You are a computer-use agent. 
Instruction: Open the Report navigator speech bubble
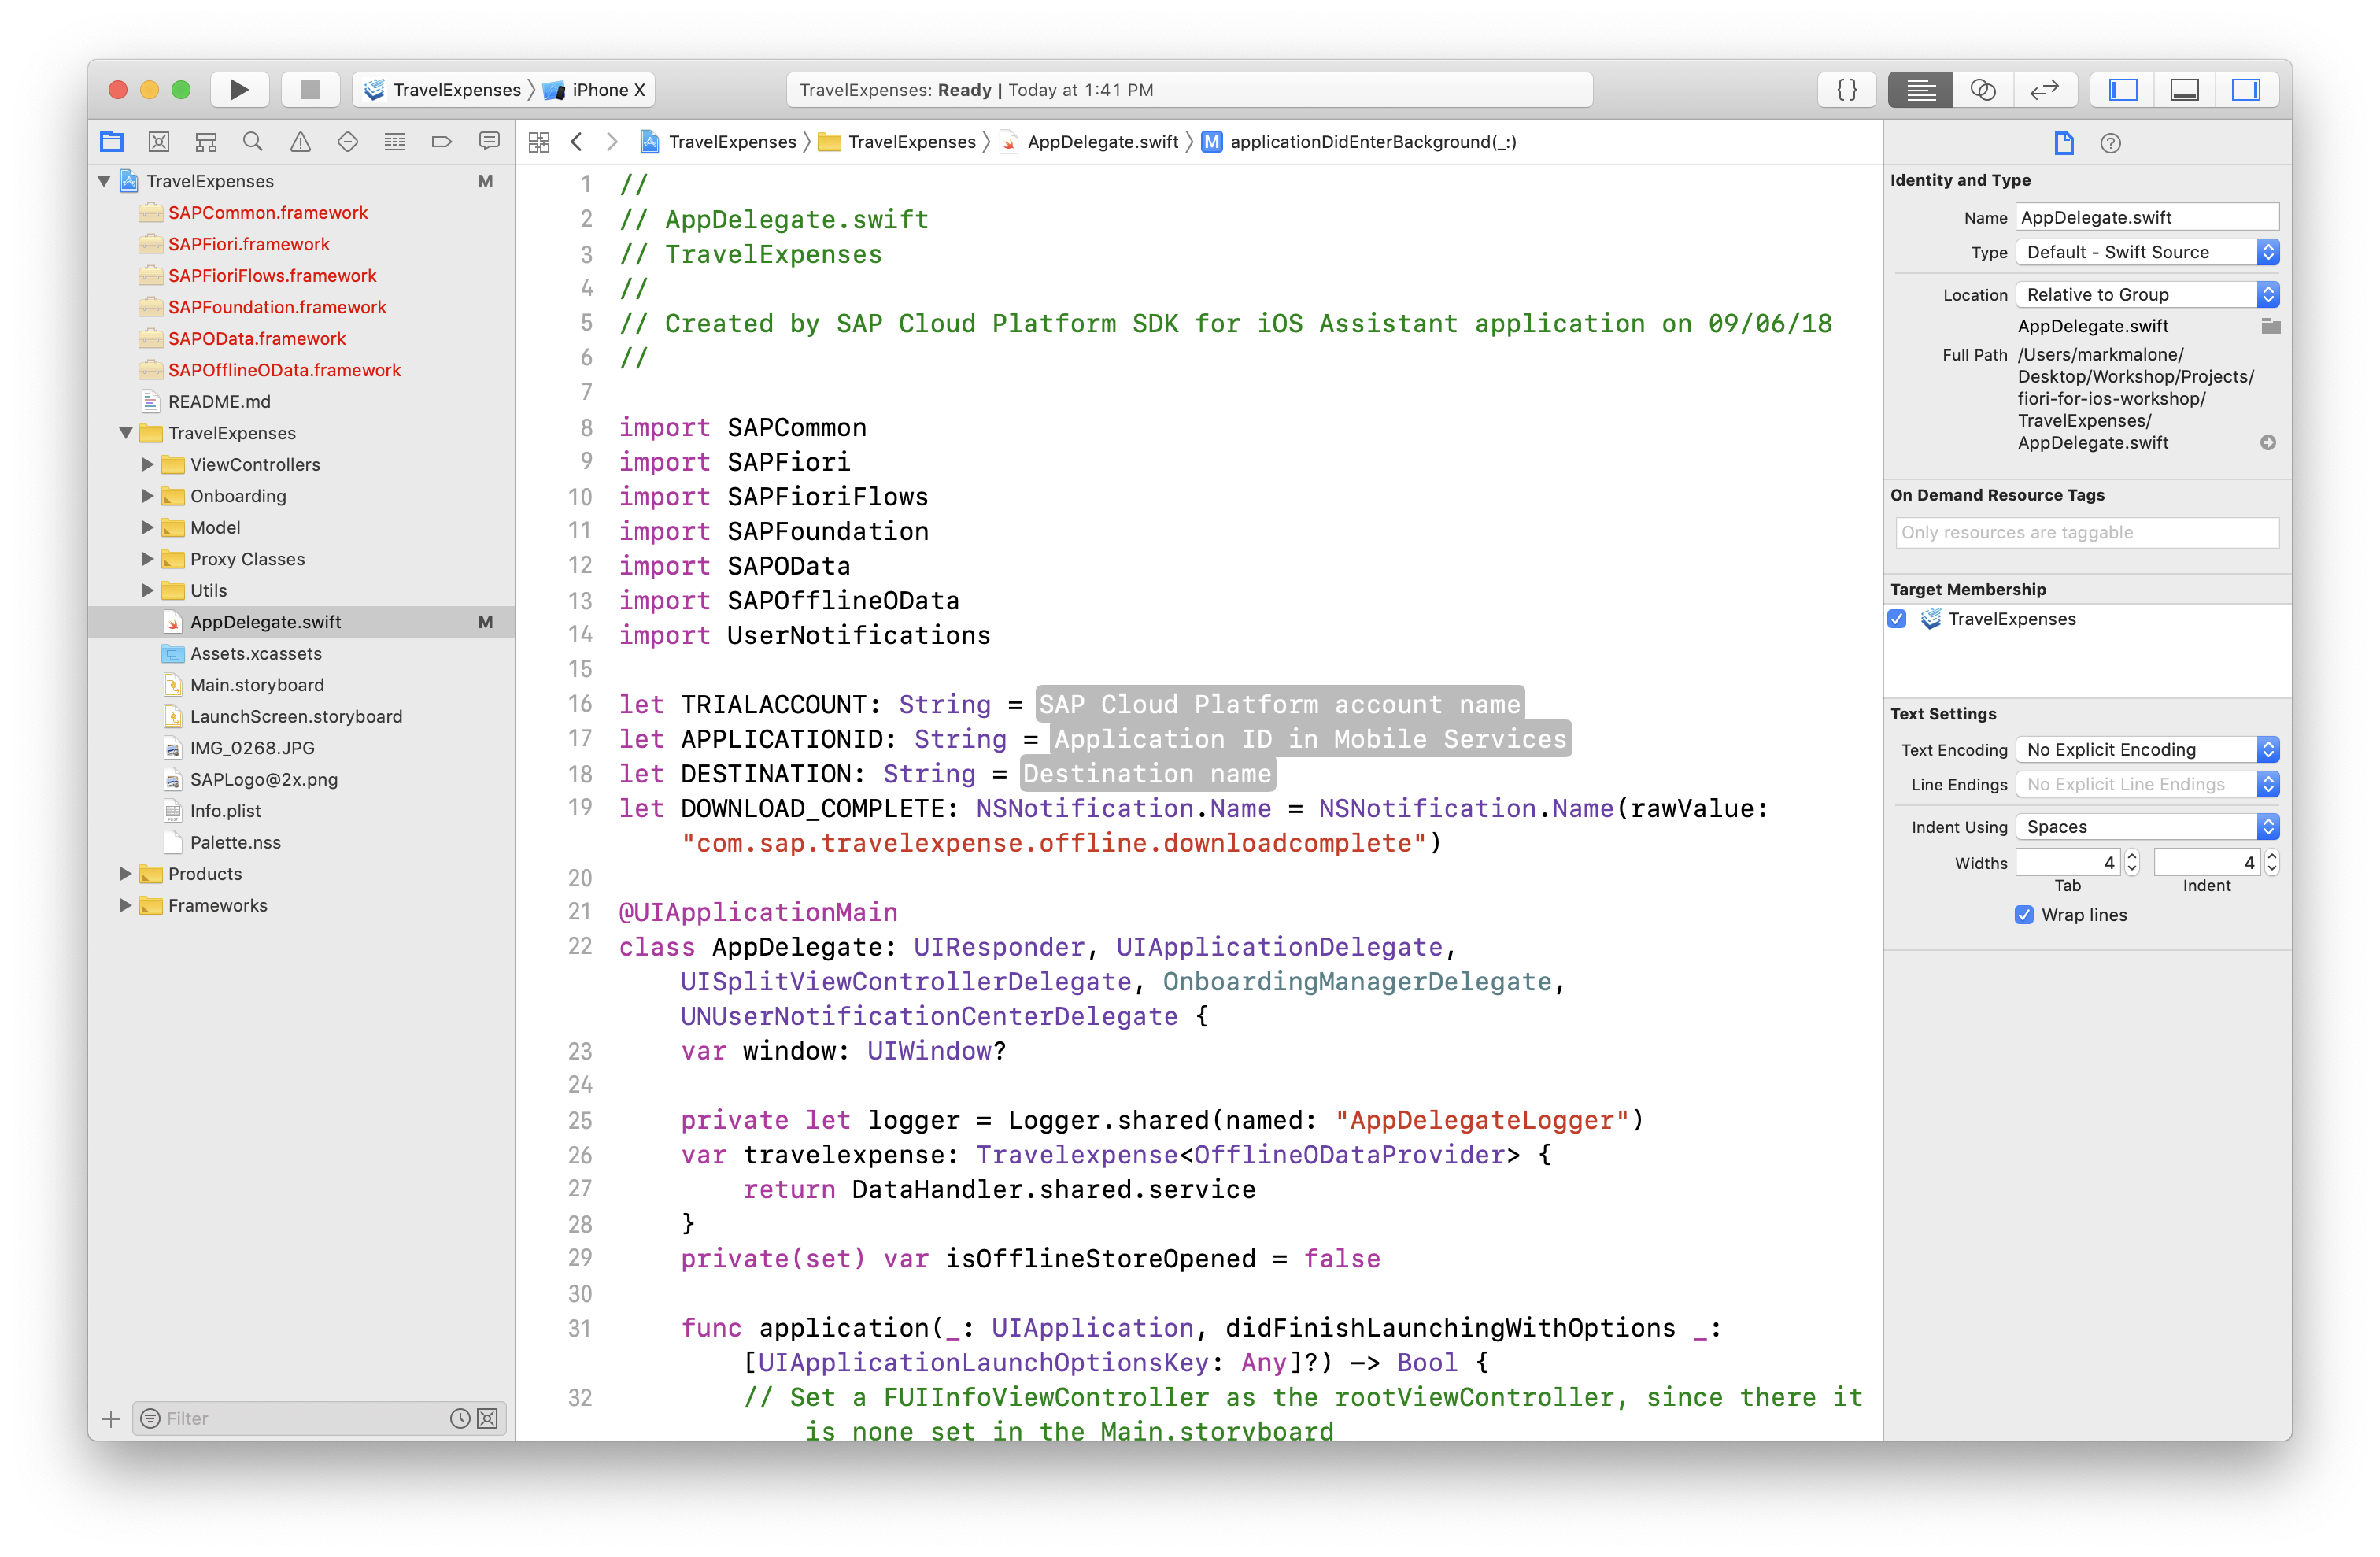[x=489, y=142]
